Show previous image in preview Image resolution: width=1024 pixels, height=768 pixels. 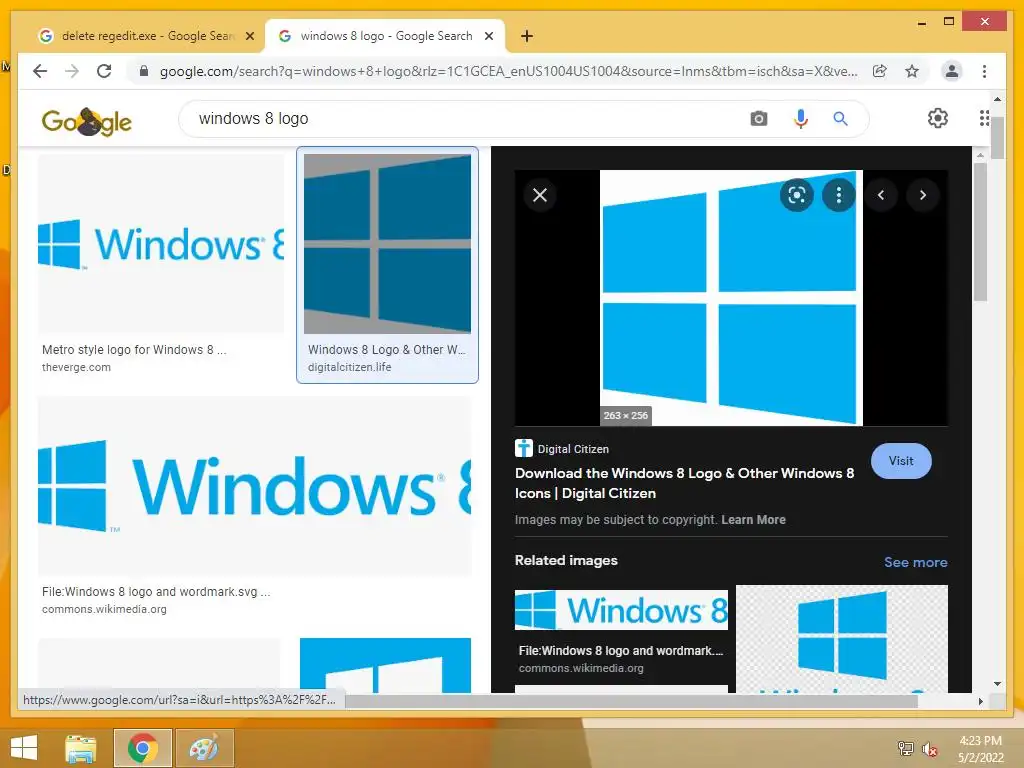tap(880, 195)
